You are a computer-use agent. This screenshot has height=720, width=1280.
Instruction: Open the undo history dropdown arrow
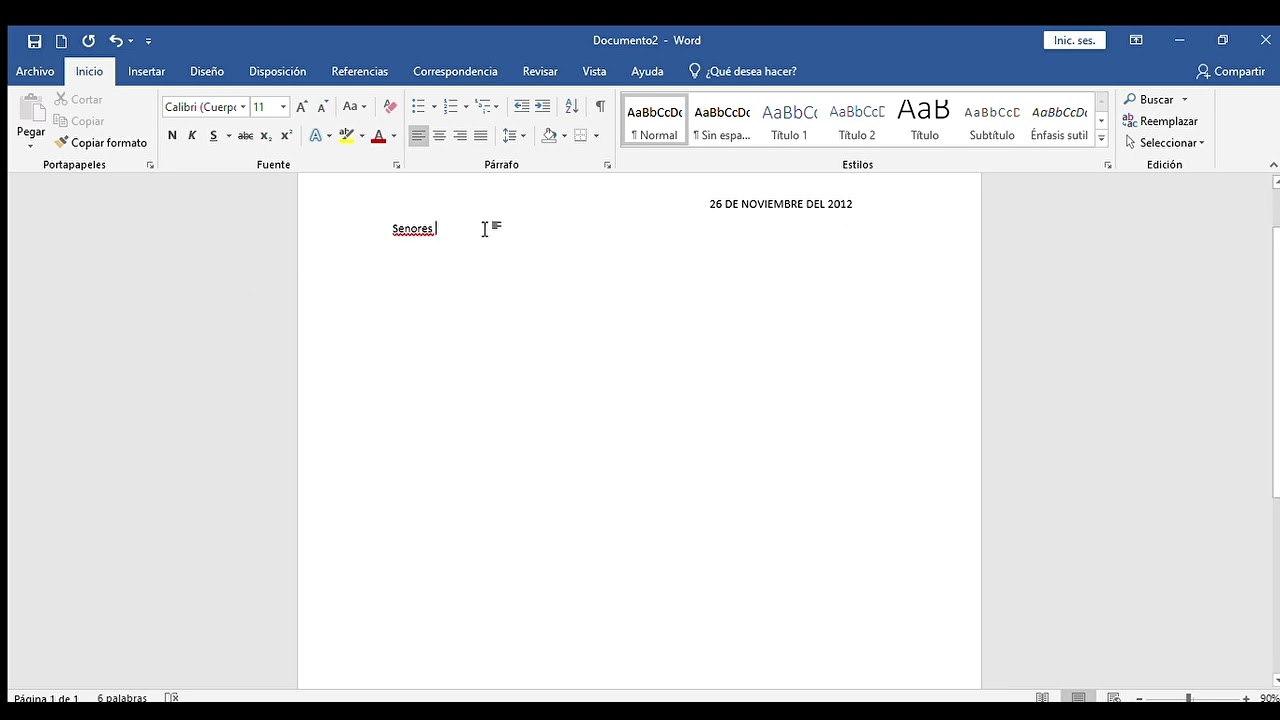(130, 41)
